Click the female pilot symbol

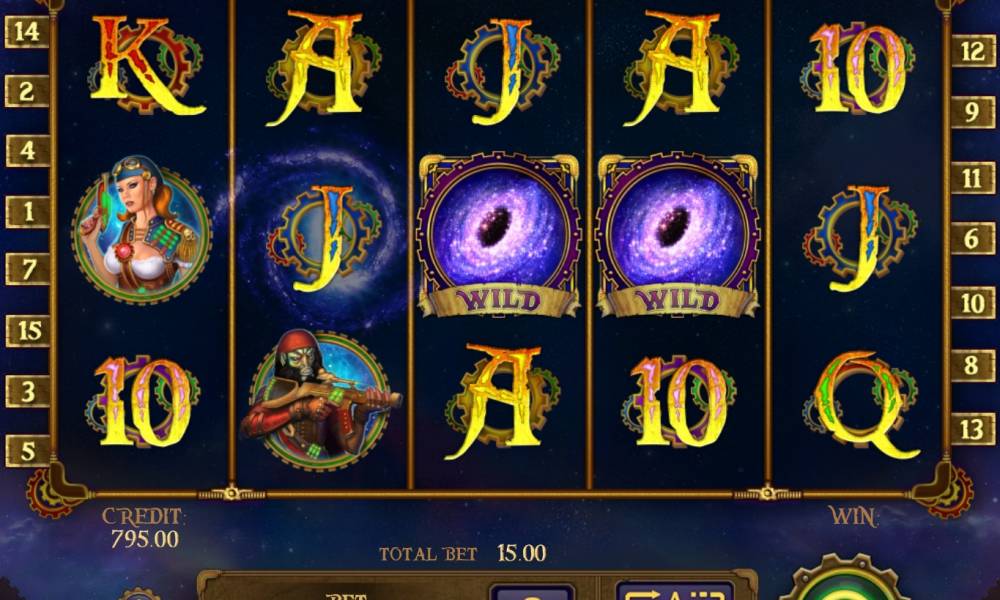point(142,228)
